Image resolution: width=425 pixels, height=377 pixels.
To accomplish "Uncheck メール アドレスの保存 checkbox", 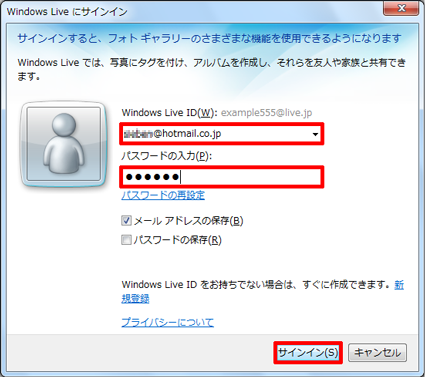I will [x=126, y=221].
